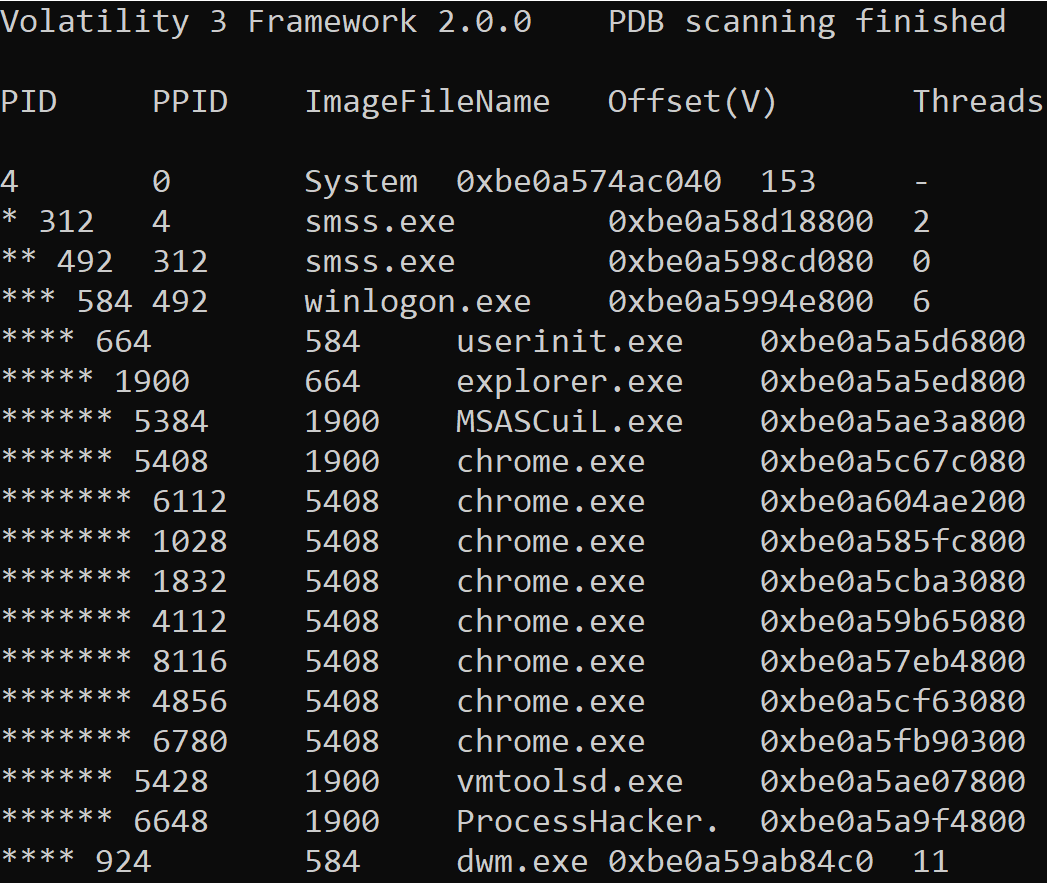Click the explorer.exe process name
Screen dimensions: 1047x883
click(570, 381)
